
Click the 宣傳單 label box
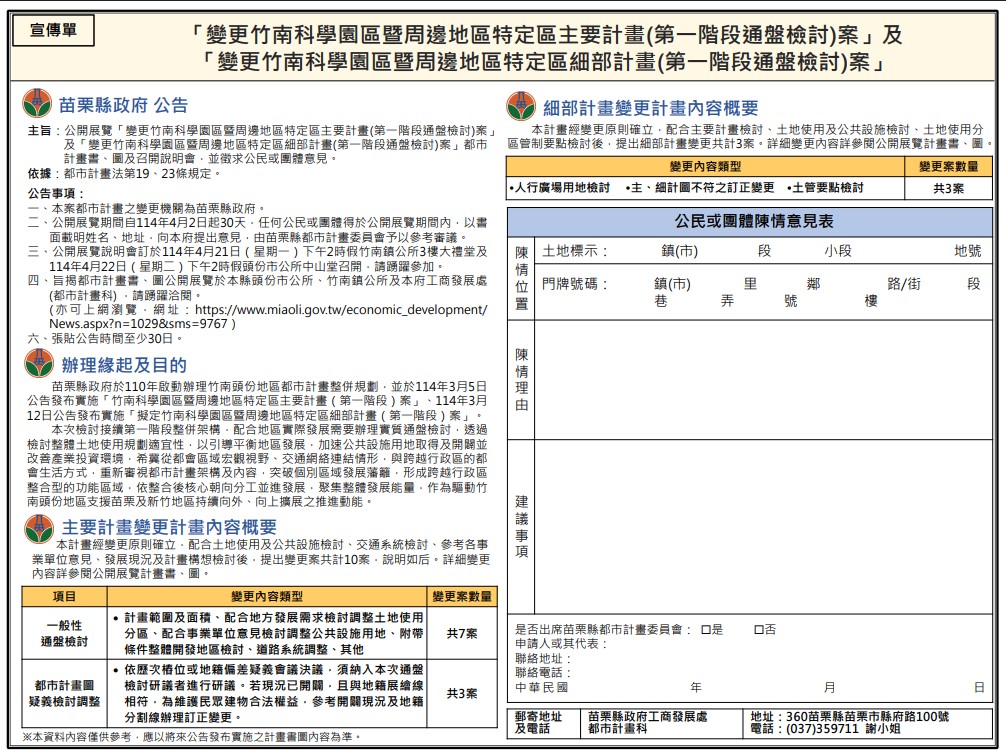click(x=54, y=30)
